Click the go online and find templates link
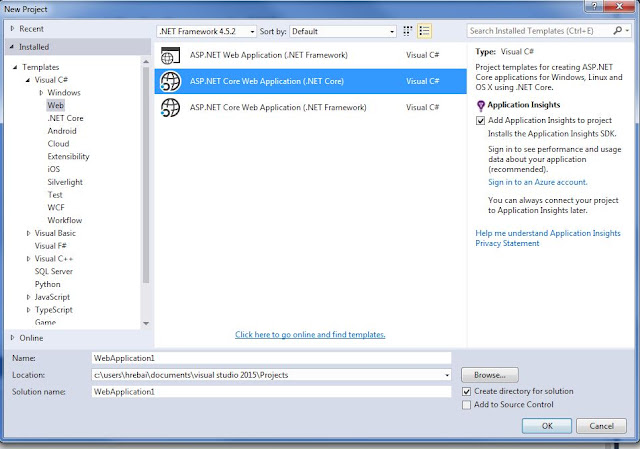Image resolution: width=640 pixels, height=449 pixels. pos(310,335)
